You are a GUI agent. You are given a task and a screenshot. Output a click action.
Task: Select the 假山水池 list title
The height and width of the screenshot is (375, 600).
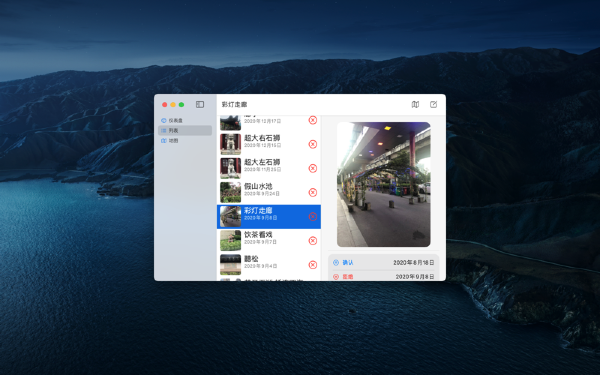coord(258,186)
